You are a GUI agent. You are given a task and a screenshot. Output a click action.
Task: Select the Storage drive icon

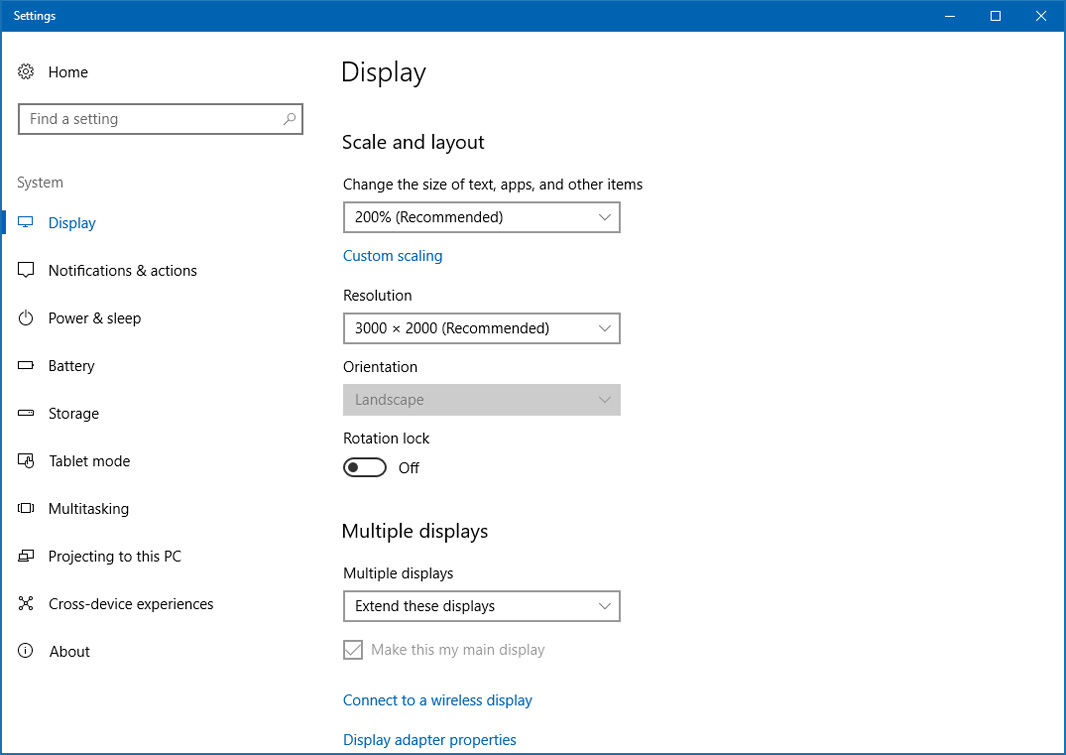26,413
